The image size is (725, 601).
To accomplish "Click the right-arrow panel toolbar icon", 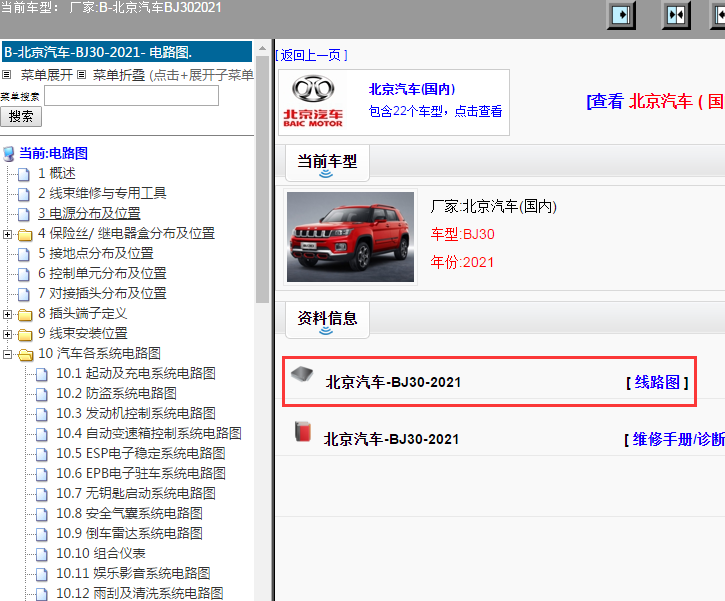I will [621, 15].
